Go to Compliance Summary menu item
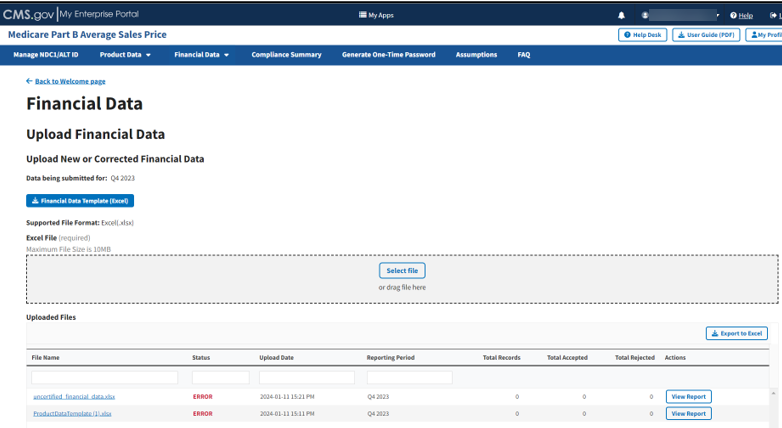This screenshot has height=428, width=782. [x=286, y=55]
